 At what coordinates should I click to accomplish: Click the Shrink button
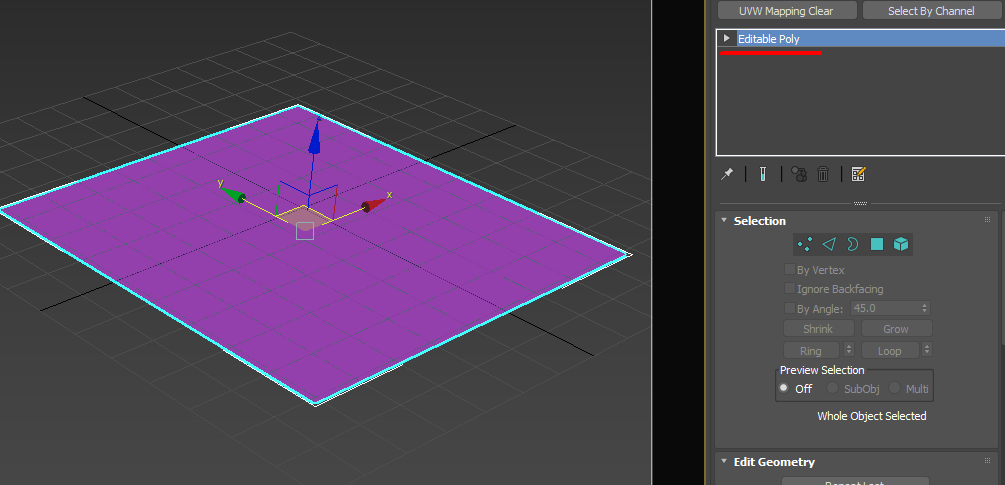click(818, 329)
